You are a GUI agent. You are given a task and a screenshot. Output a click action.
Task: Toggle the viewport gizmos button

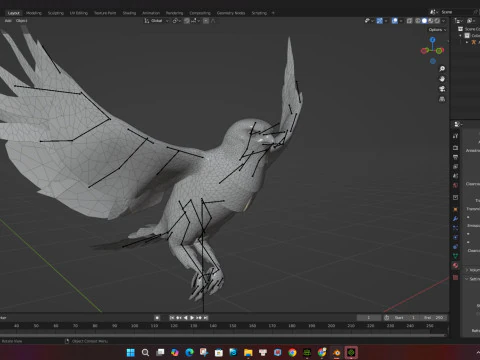380,21
